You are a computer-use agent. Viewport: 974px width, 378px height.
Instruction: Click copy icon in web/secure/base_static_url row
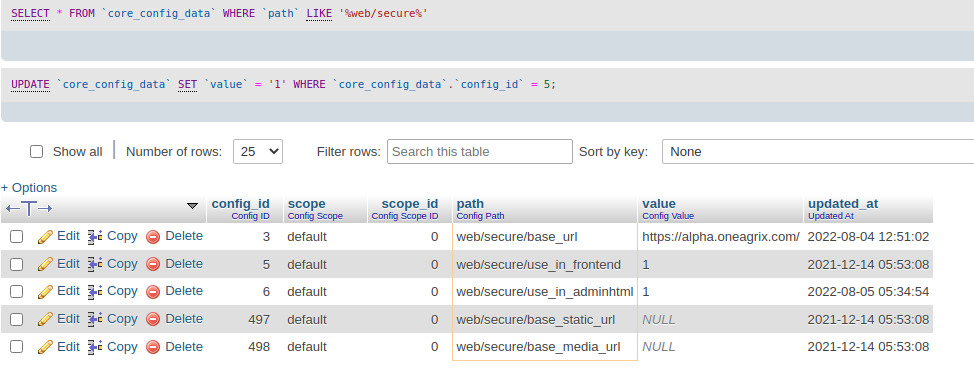coord(95,319)
